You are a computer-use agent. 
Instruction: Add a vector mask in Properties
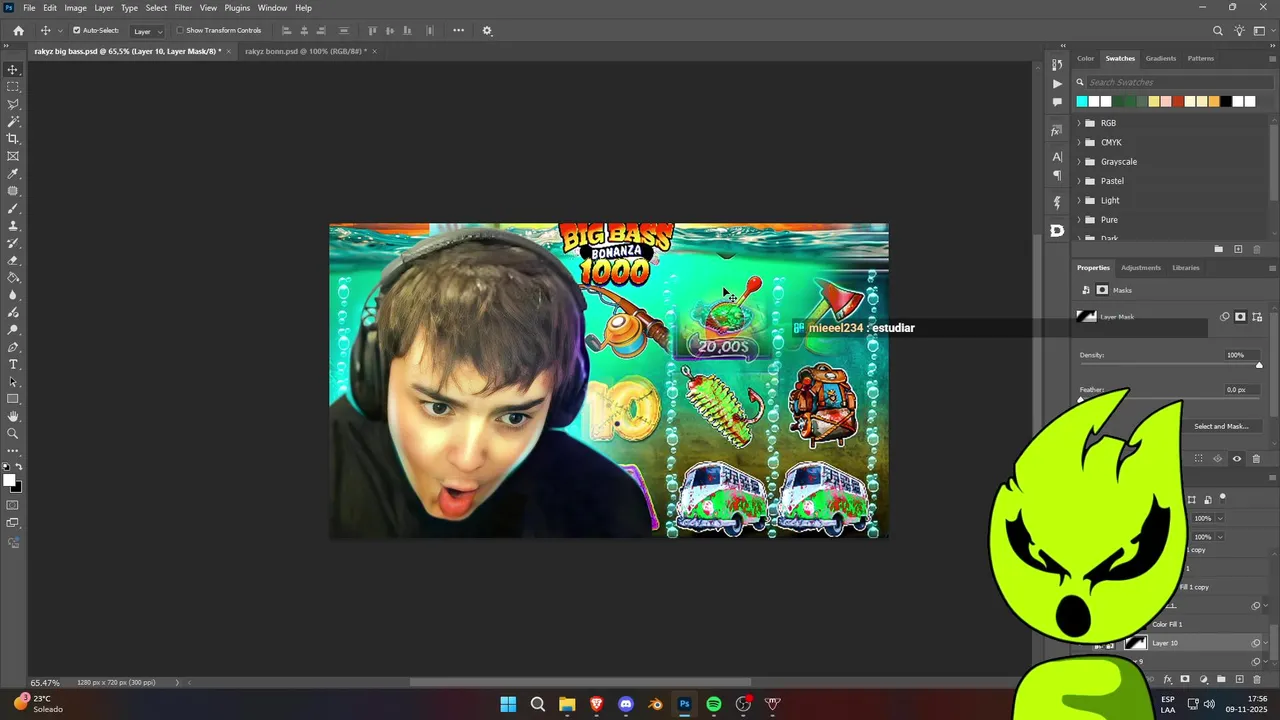(1257, 317)
